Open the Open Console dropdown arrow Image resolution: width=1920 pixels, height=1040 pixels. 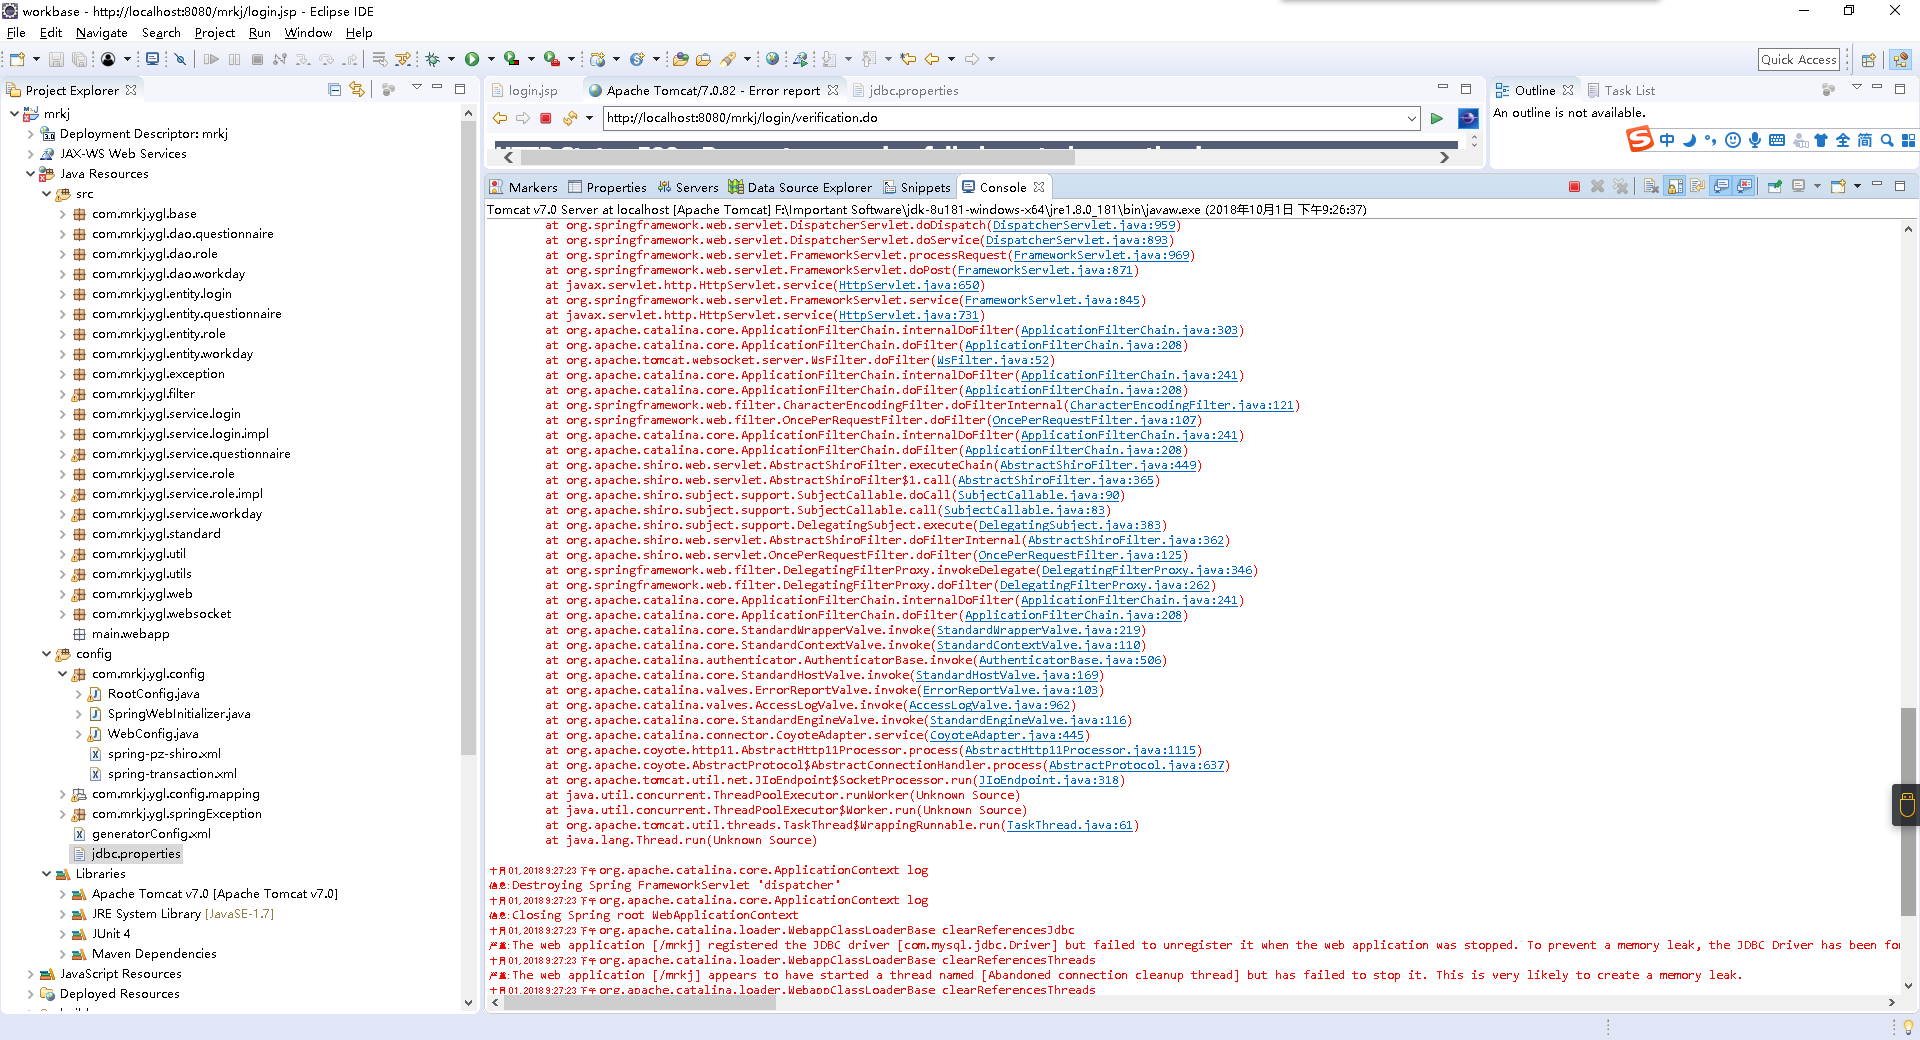pyautogui.click(x=1857, y=187)
